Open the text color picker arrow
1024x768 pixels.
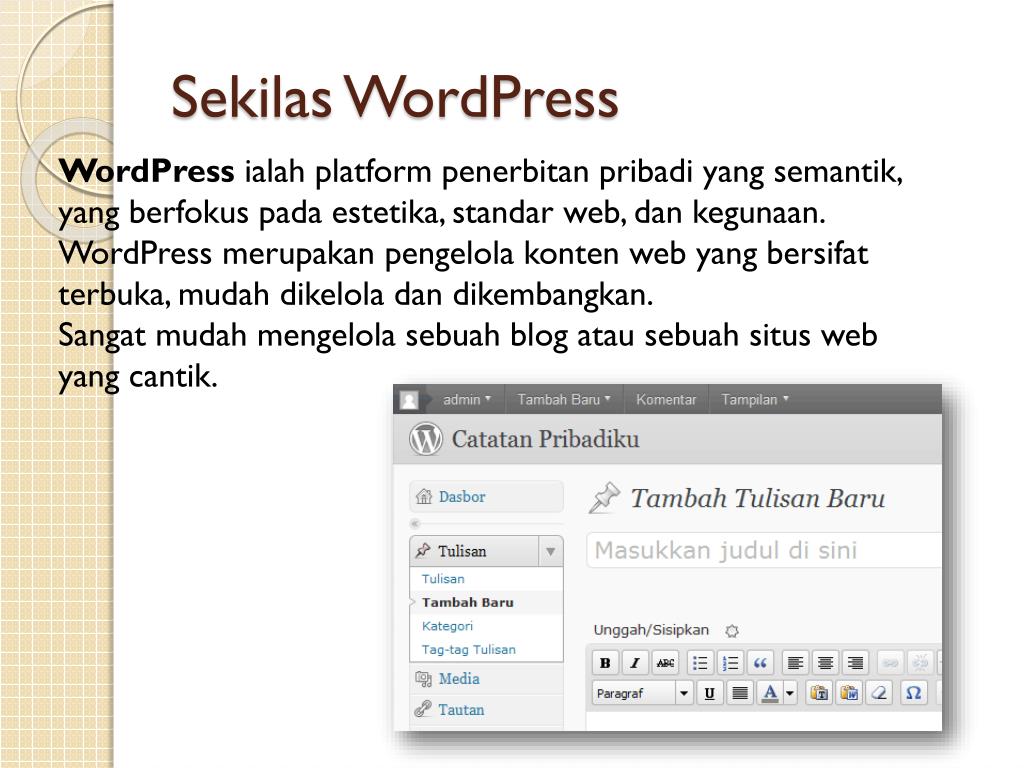[790, 693]
